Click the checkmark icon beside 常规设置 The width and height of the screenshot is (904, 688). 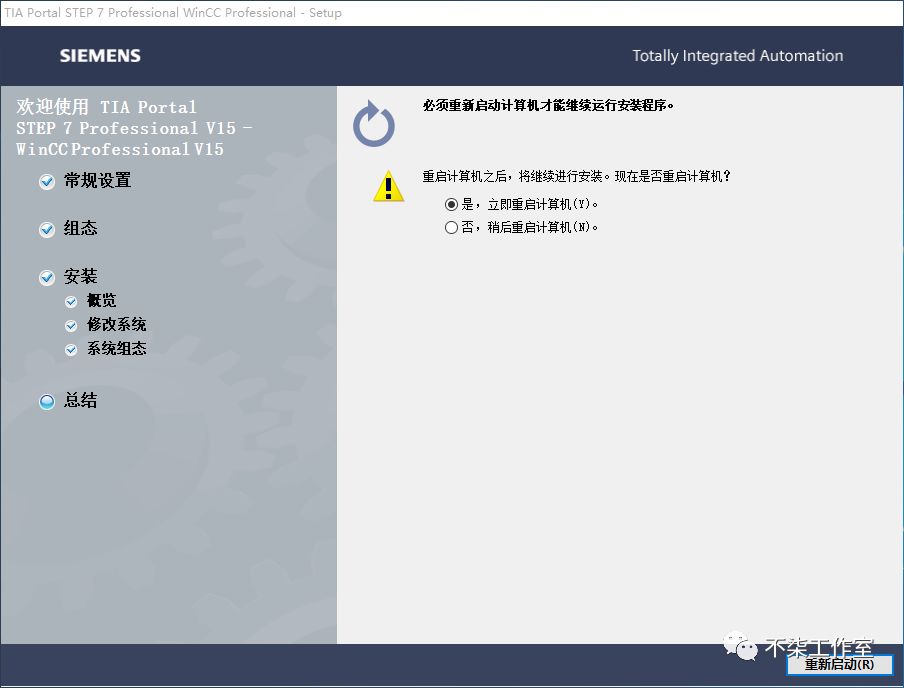click(x=47, y=182)
